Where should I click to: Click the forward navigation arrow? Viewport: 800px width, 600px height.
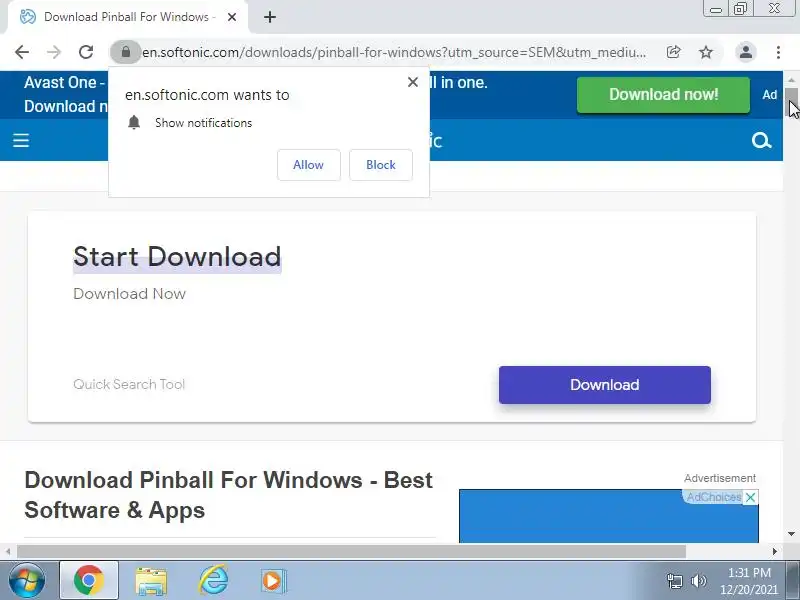coord(54,52)
